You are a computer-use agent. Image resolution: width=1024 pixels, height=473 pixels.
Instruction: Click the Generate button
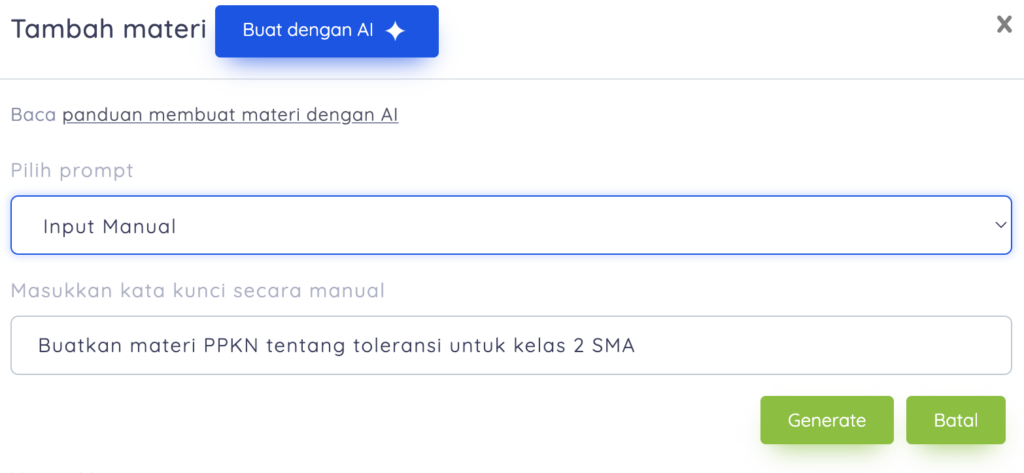827,420
